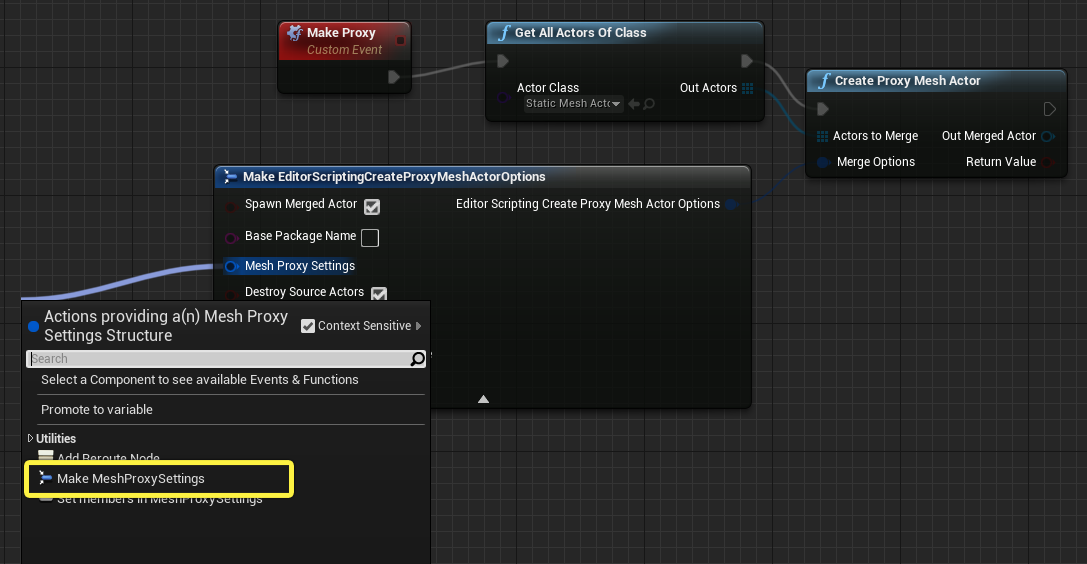Image resolution: width=1087 pixels, height=564 pixels.
Task: Click the use-selected arrow next to Actor Class
Action: [x=634, y=104]
